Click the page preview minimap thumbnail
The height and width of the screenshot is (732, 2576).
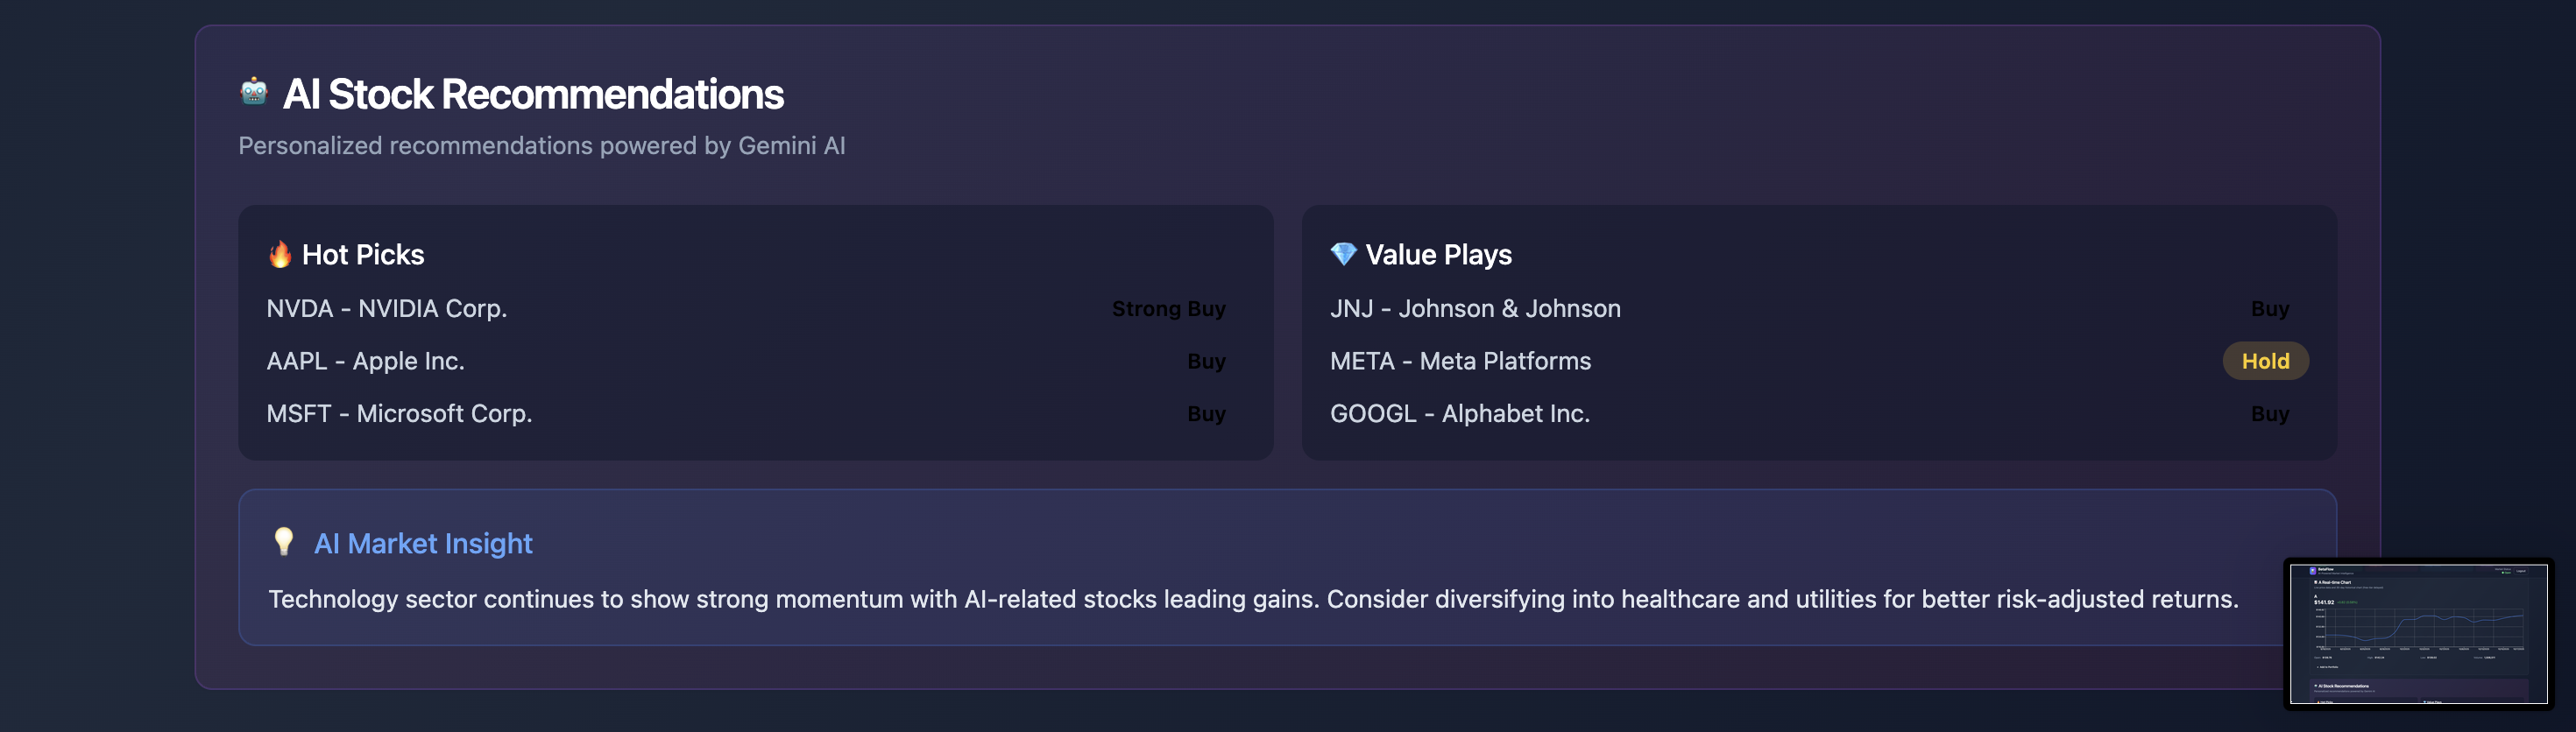pos(2418,634)
